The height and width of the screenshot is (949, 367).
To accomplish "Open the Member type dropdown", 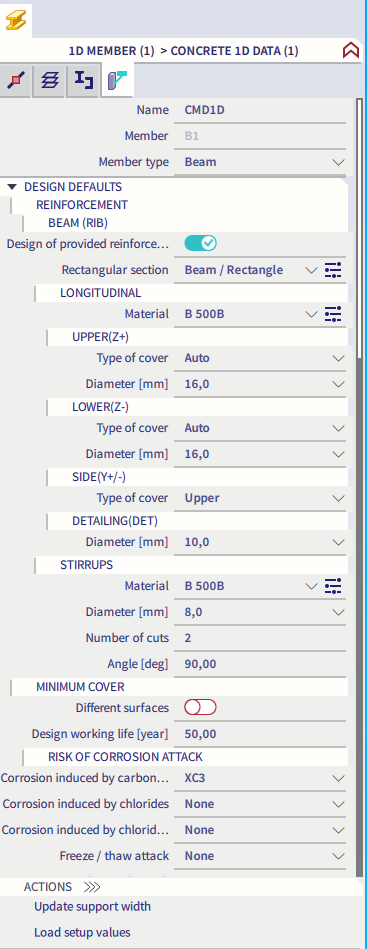I will click(260, 162).
